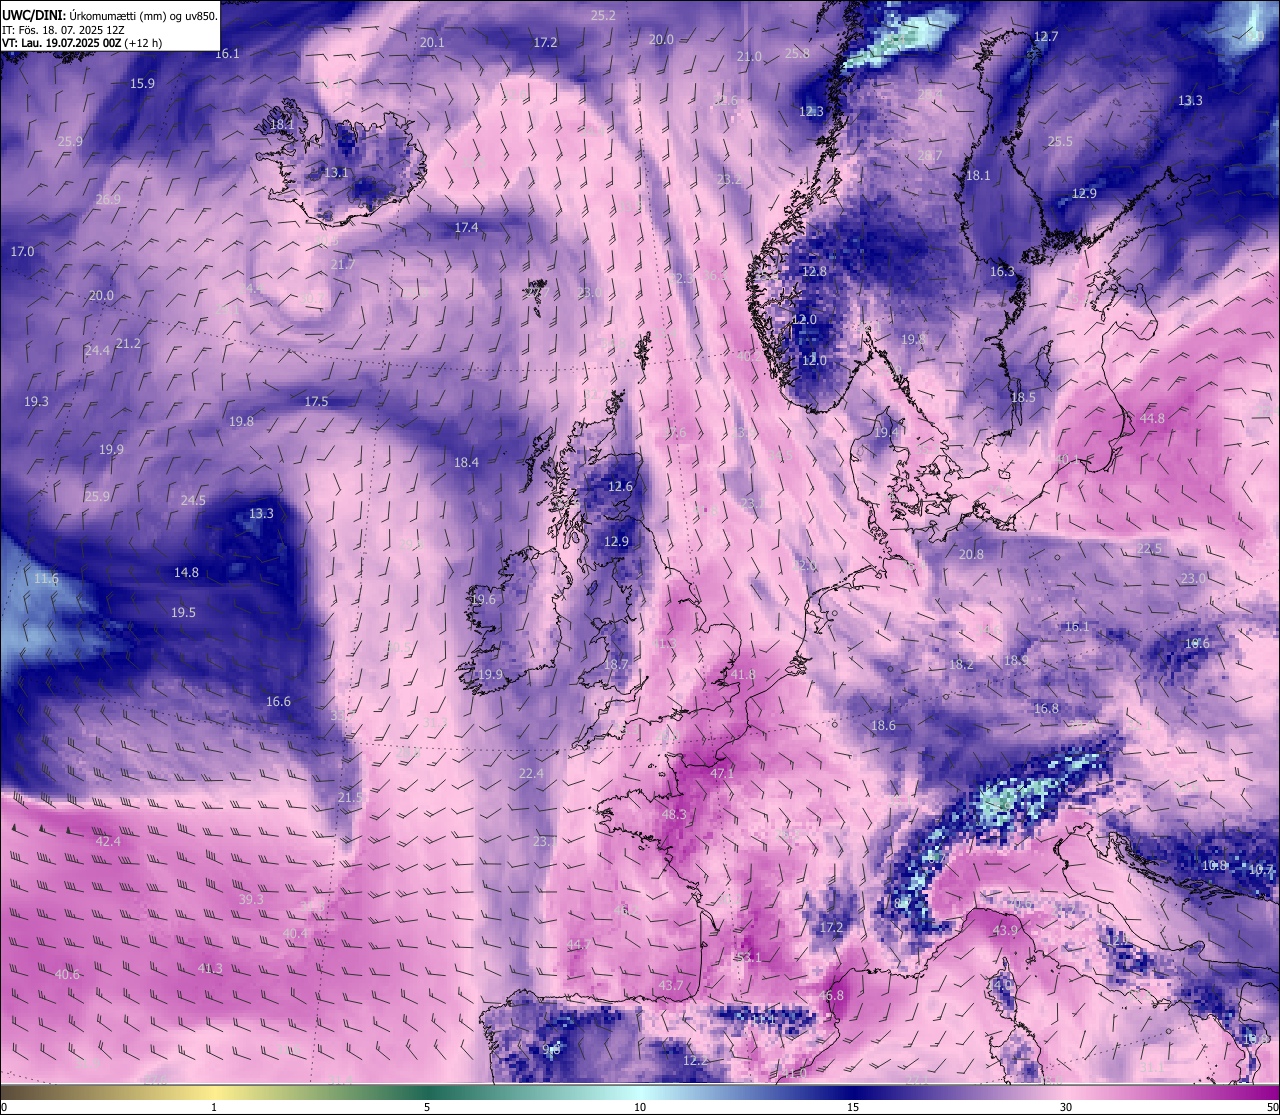
Task: Select the IT: Fös. 18. 07. 2025 12Z line
Action: [63, 30]
